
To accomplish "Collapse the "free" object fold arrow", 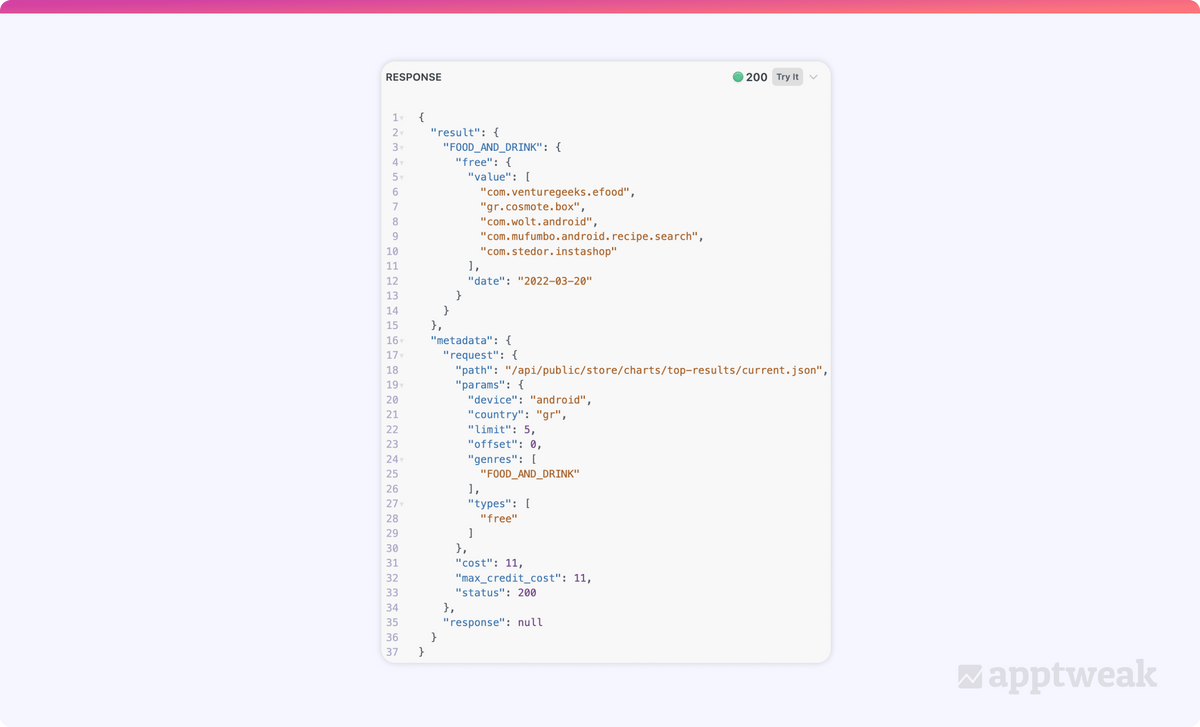I will click(x=402, y=162).
